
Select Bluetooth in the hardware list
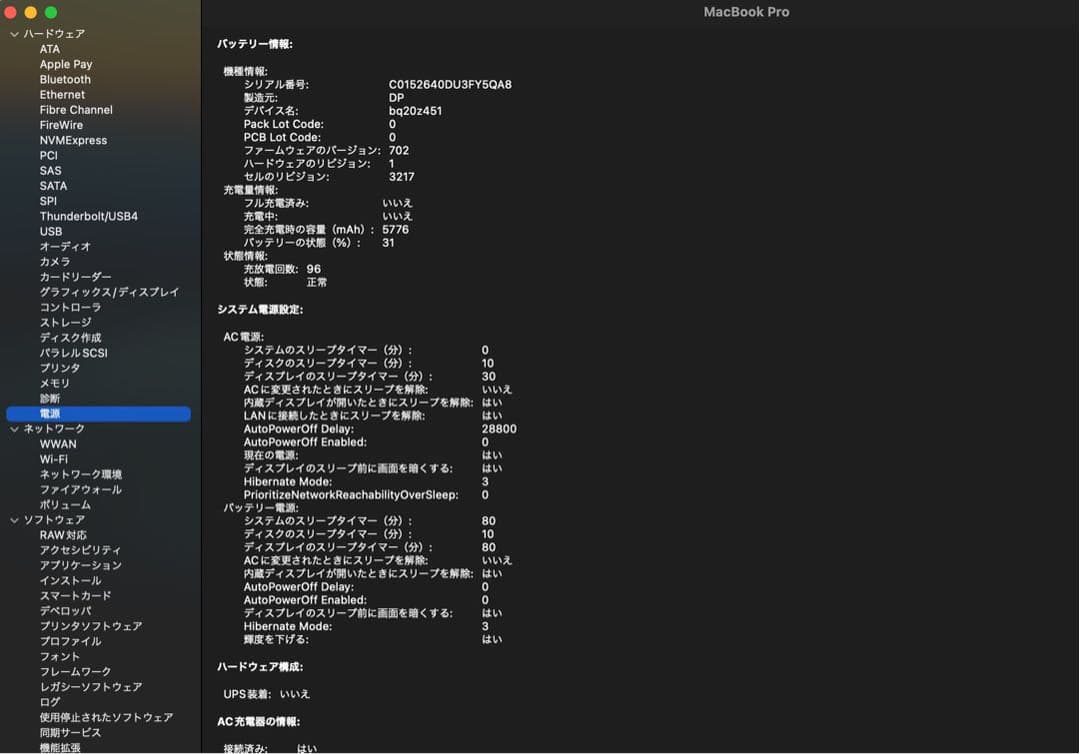(64, 79)
